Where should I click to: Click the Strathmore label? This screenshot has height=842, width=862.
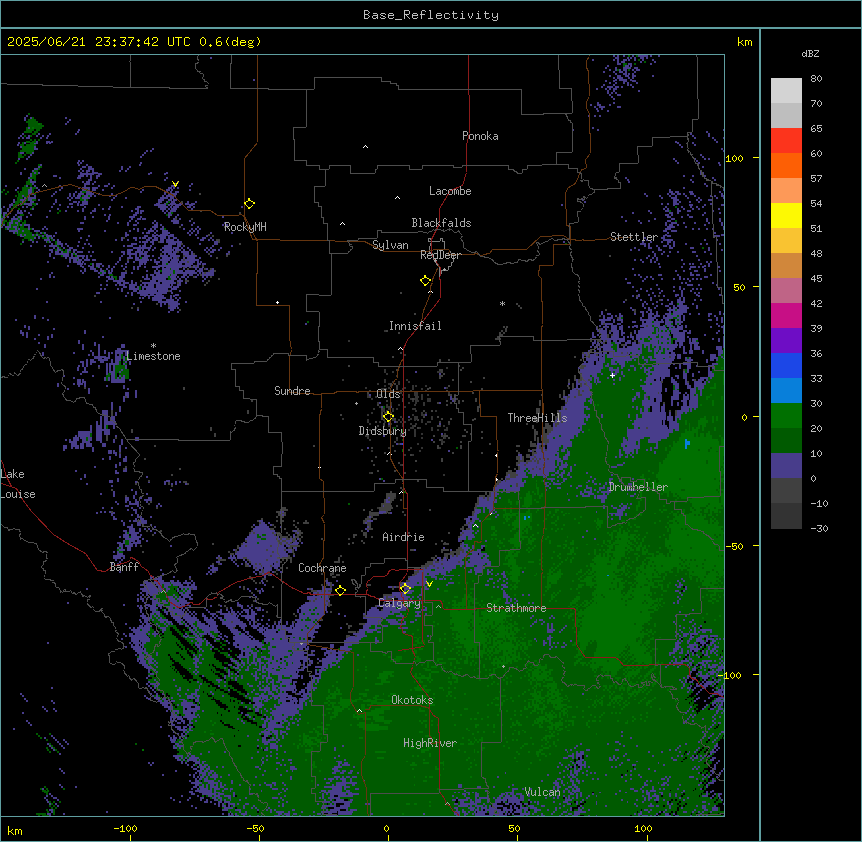pos(516,608)
